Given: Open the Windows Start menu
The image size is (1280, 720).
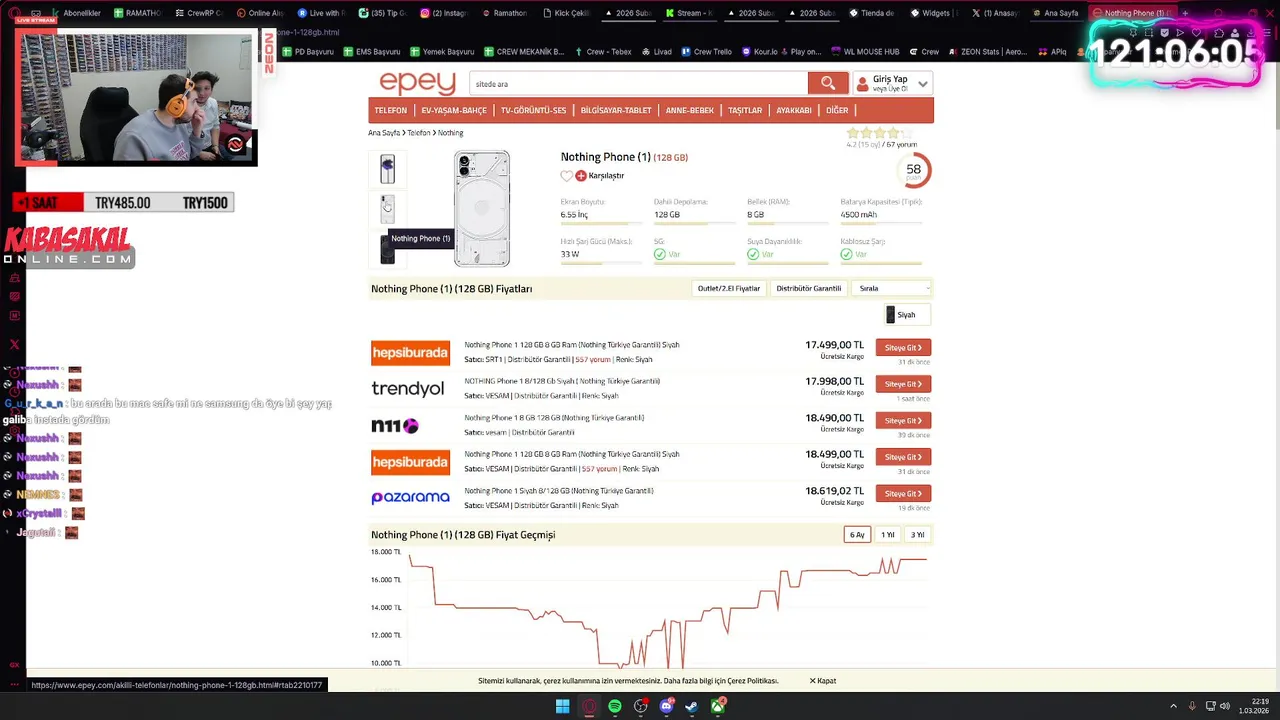Looking at the screenshot, I should (562, 707).
